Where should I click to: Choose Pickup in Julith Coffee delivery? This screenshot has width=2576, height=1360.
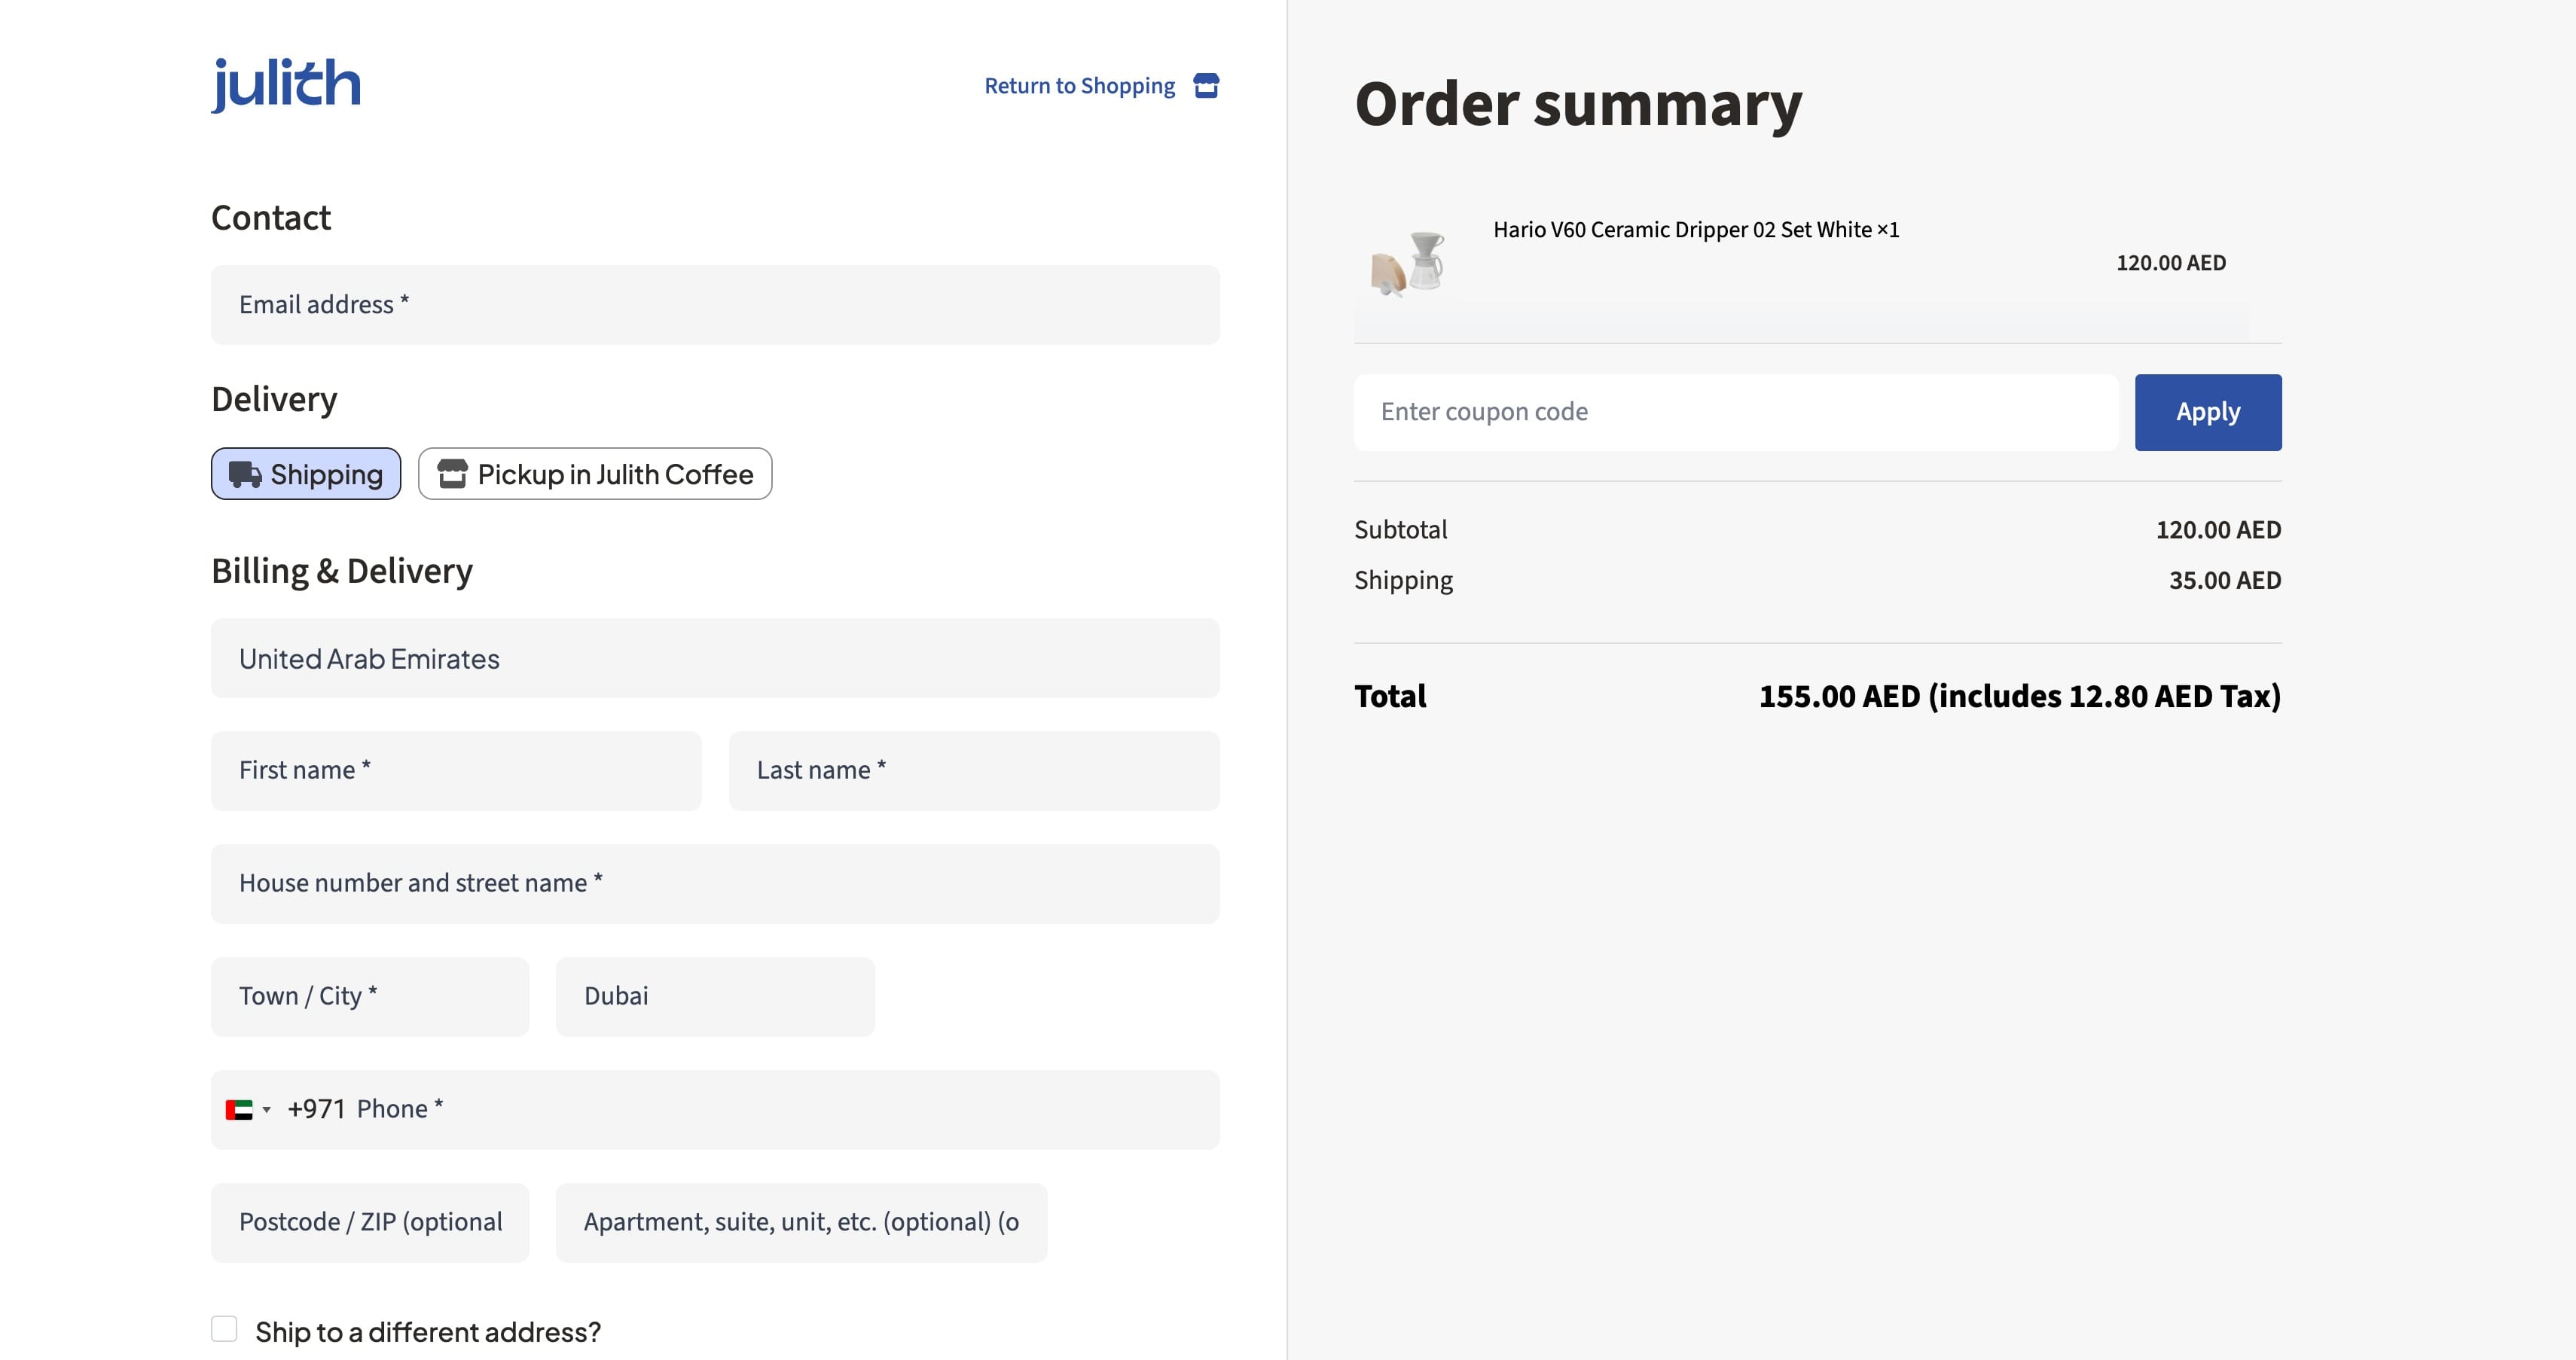point(595,474)
